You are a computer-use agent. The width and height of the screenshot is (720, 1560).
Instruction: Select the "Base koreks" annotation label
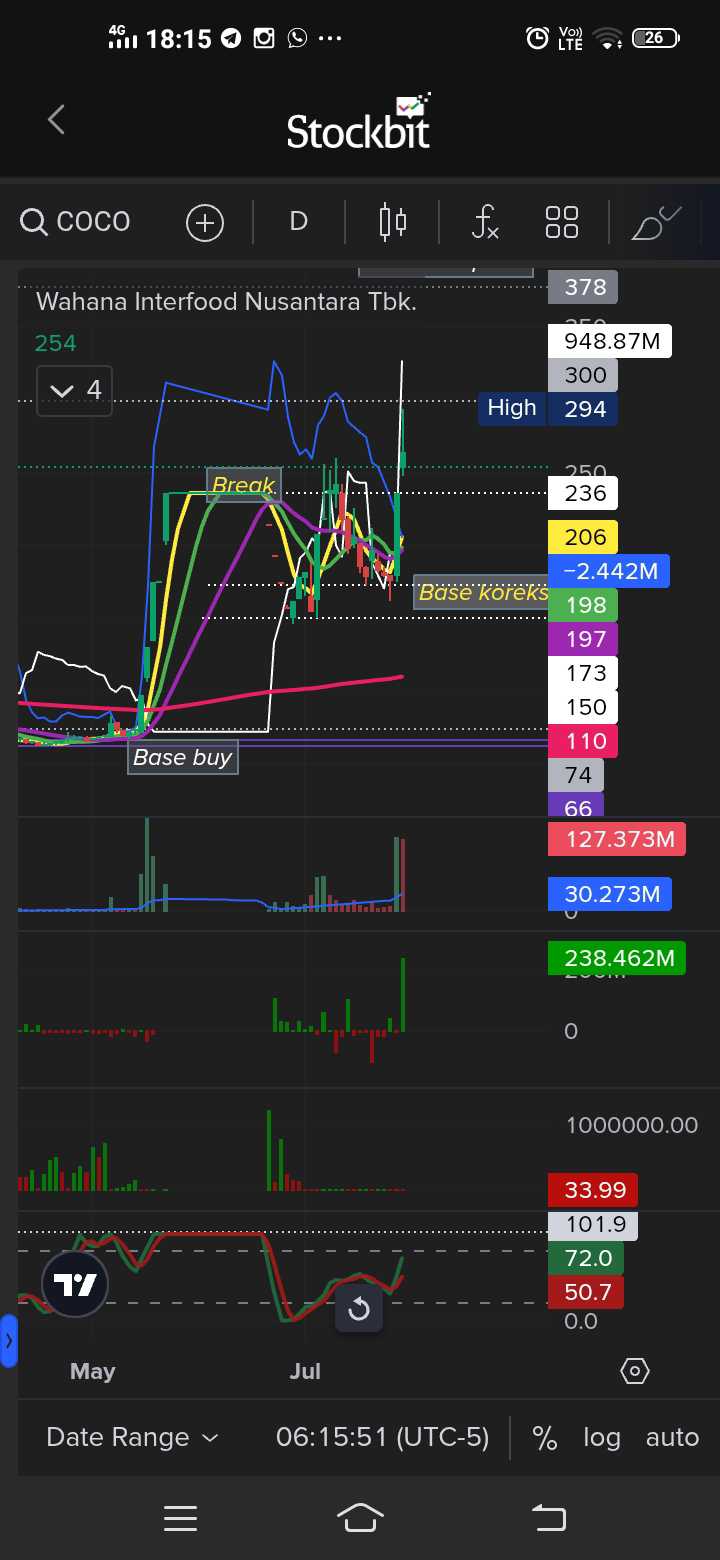tap(482, 592)
